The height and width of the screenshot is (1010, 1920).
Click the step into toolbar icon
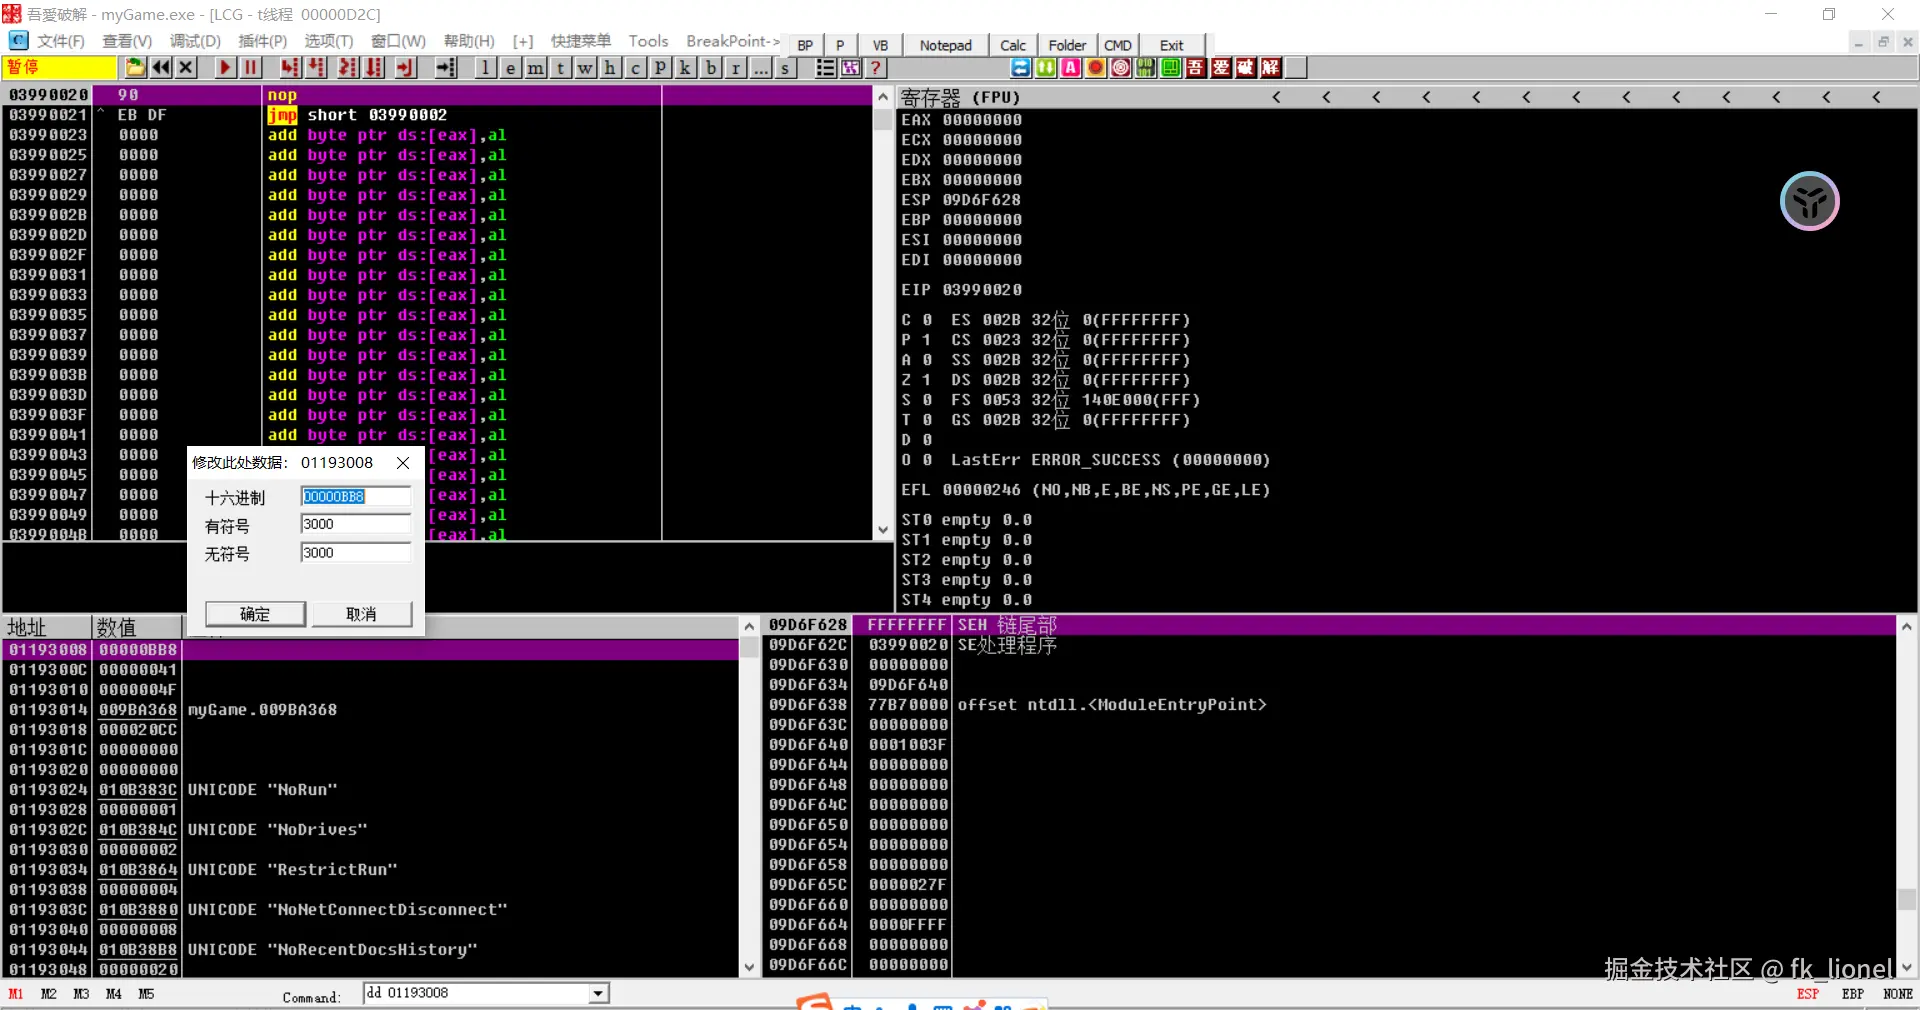(290, 67)
